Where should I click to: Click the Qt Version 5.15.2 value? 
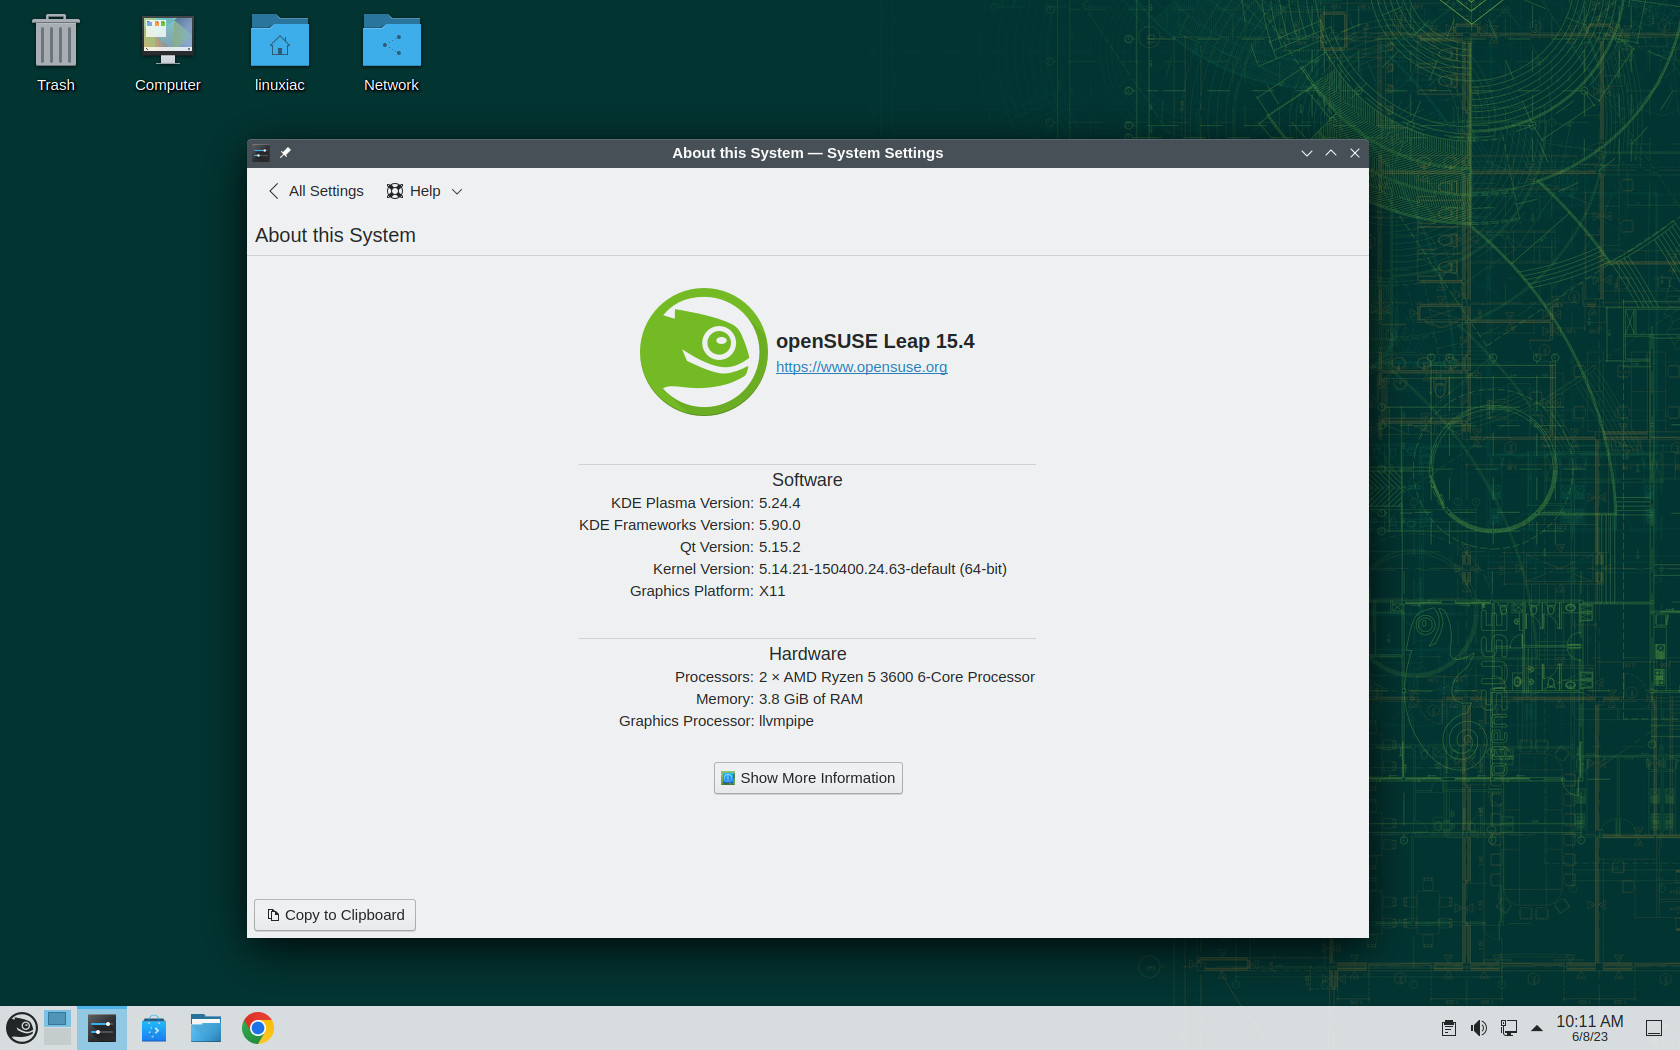tap(780, 547)
